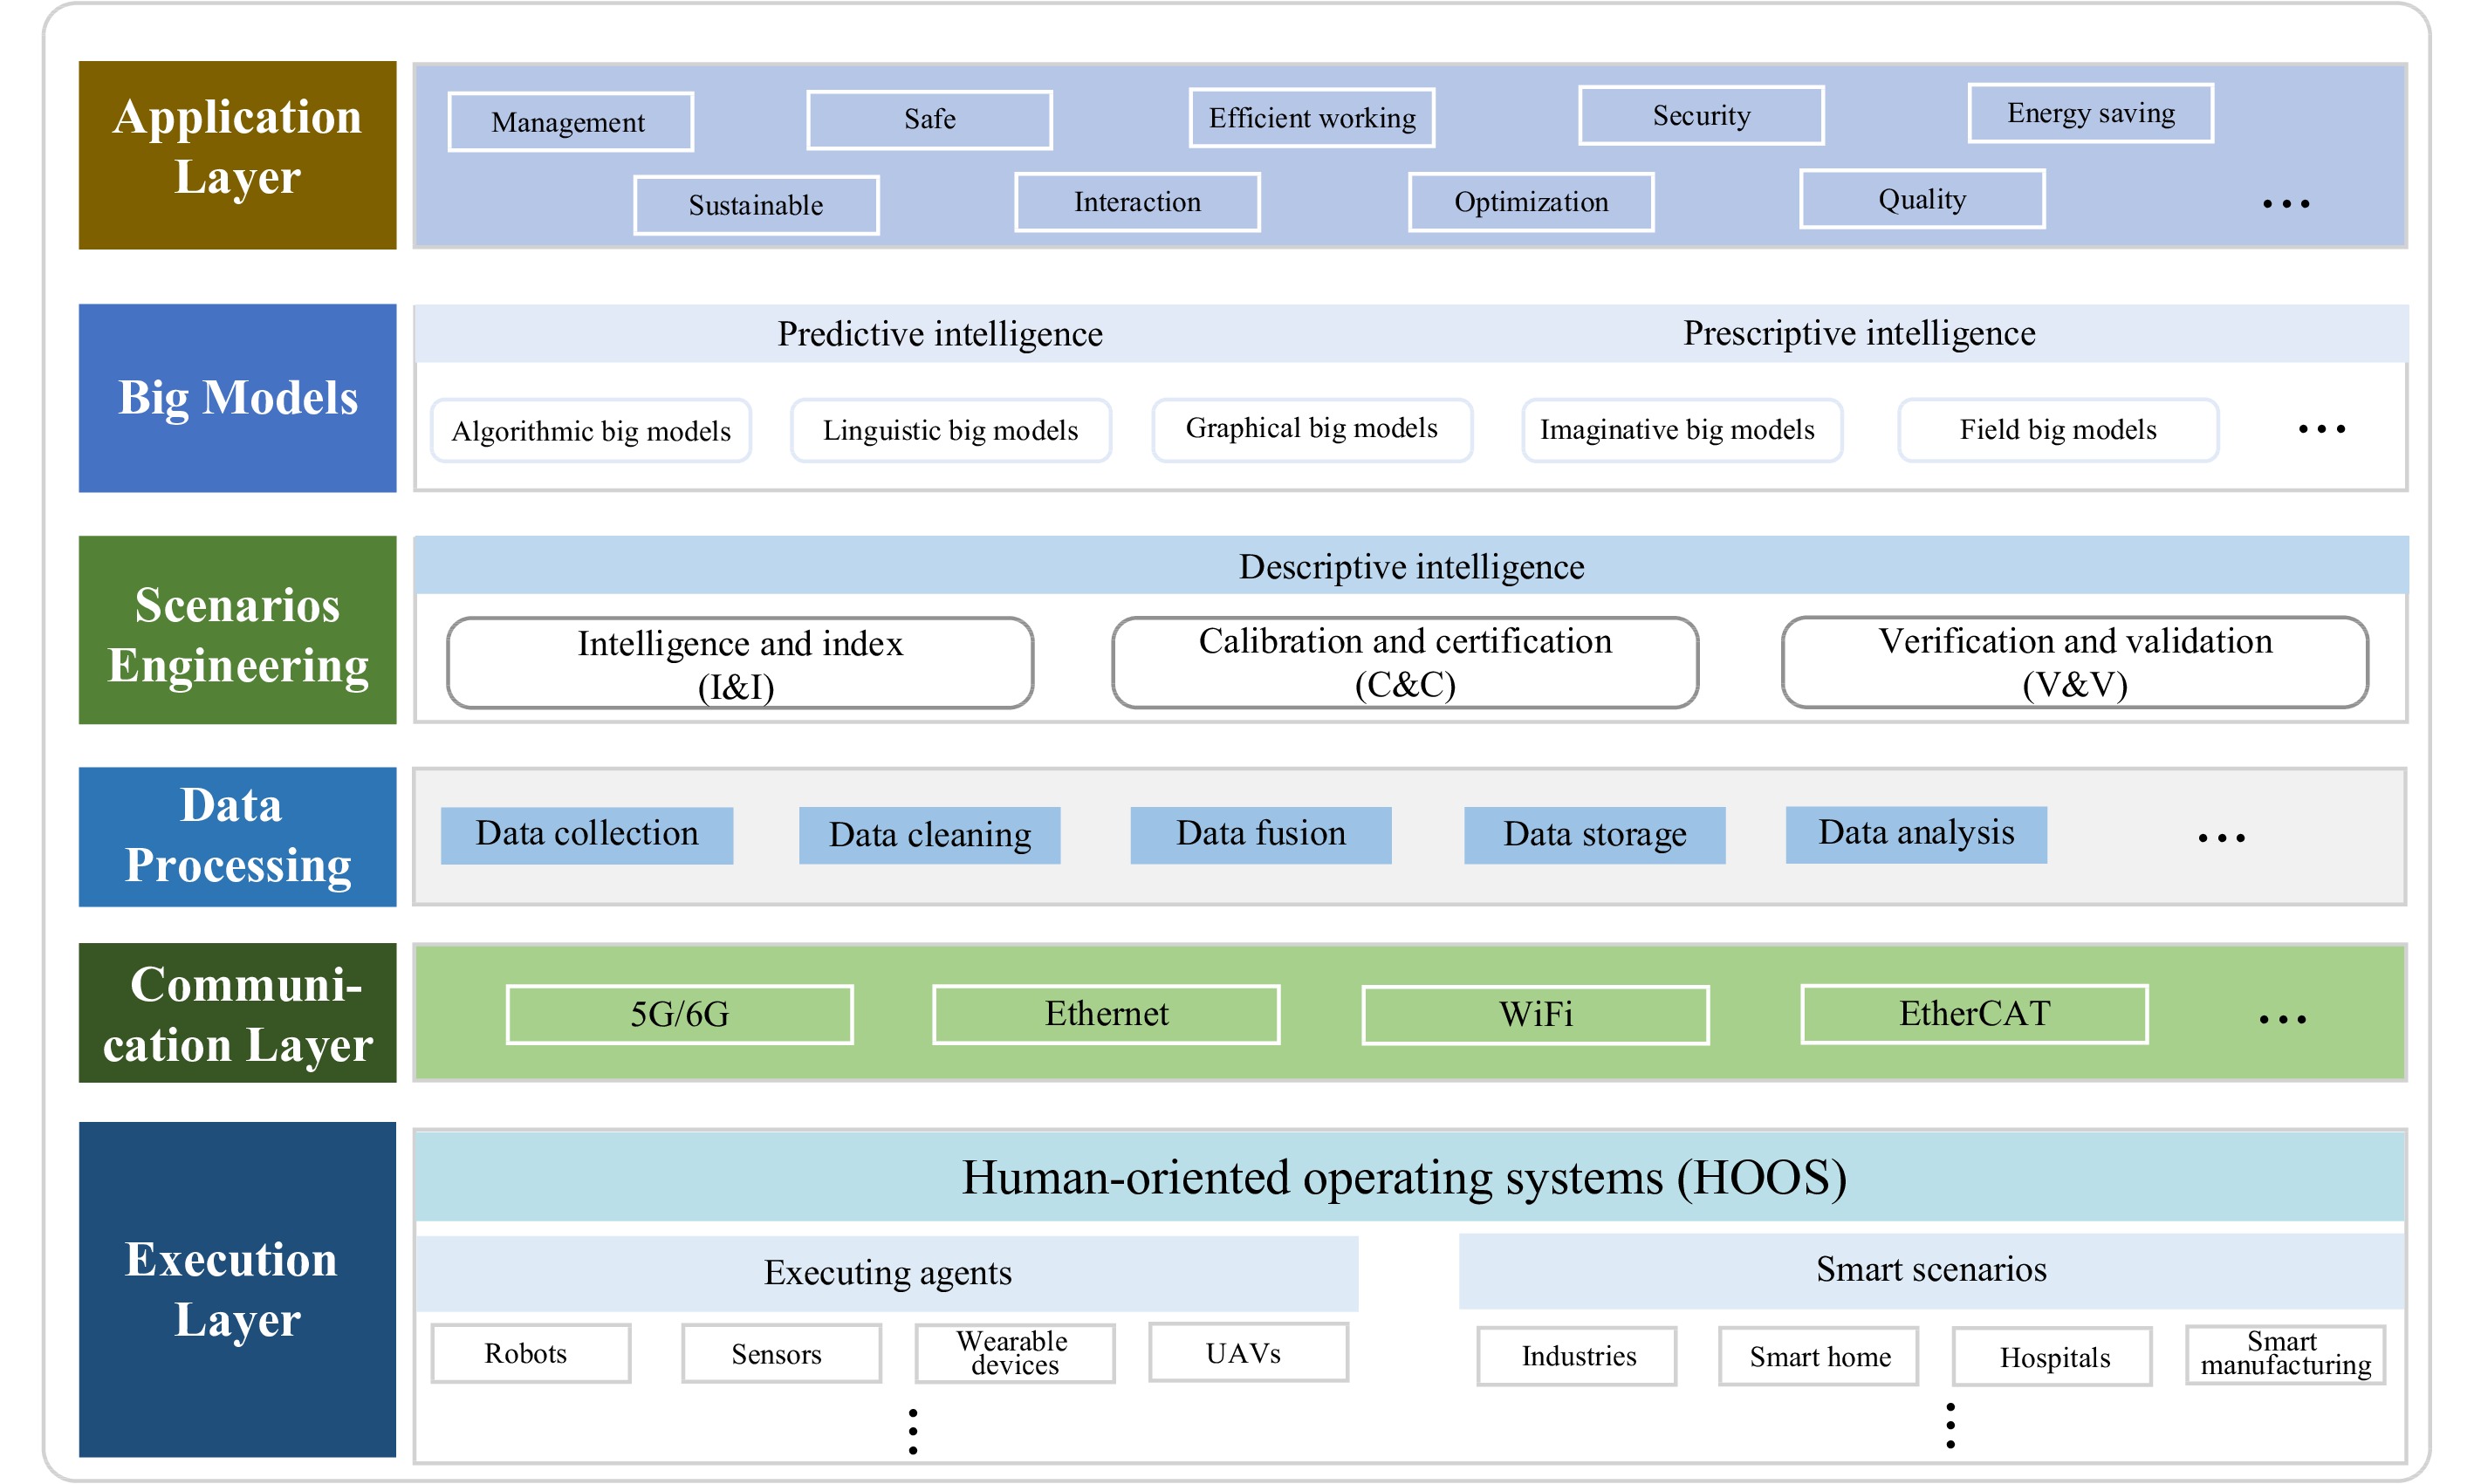The width and height of the screenshot is (2474, 1484).
Task: Click the Quality box
Action: click(1922, 199)
